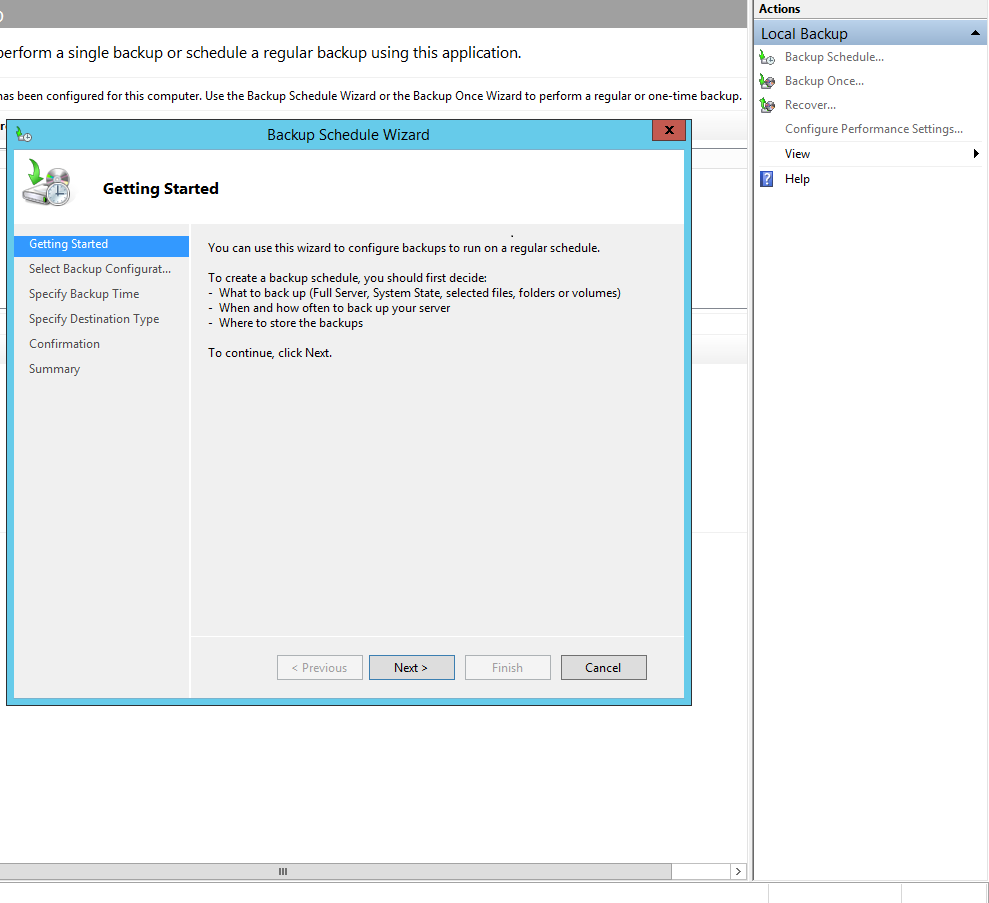This screenshot has height=903, width=989.
Task: Expand the View submenu arrow
Action: click(x=976, y=154)
